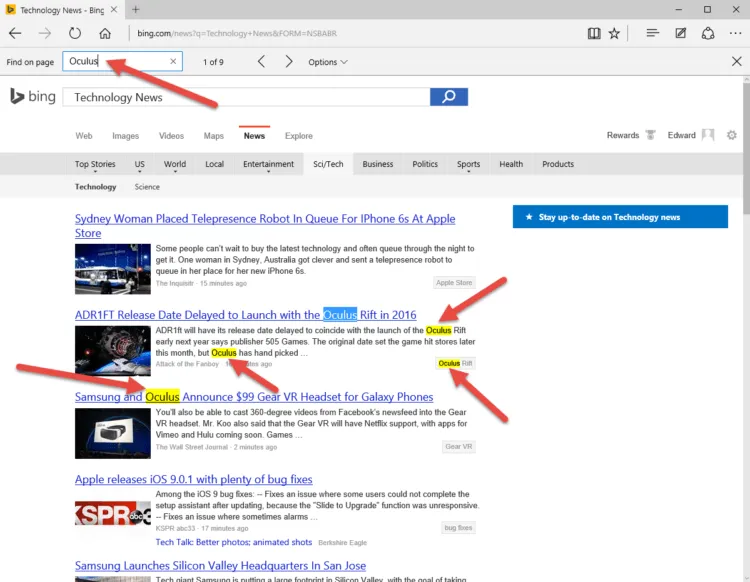Jump to previous find result

point(261,62)
